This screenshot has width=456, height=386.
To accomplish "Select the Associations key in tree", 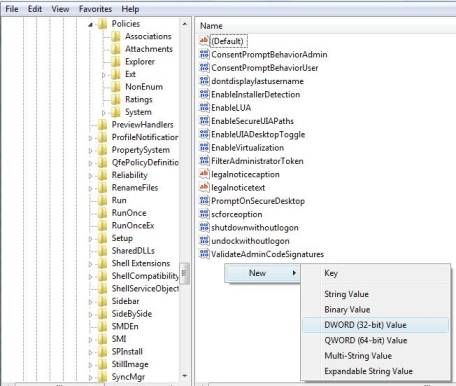I will point(148,36).
